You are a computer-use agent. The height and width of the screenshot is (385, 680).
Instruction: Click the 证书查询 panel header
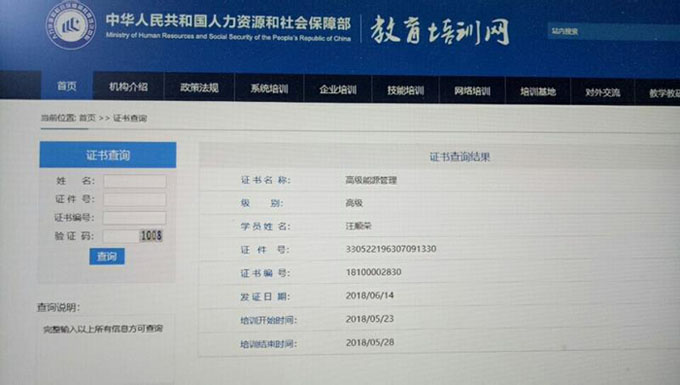[108, 155]
